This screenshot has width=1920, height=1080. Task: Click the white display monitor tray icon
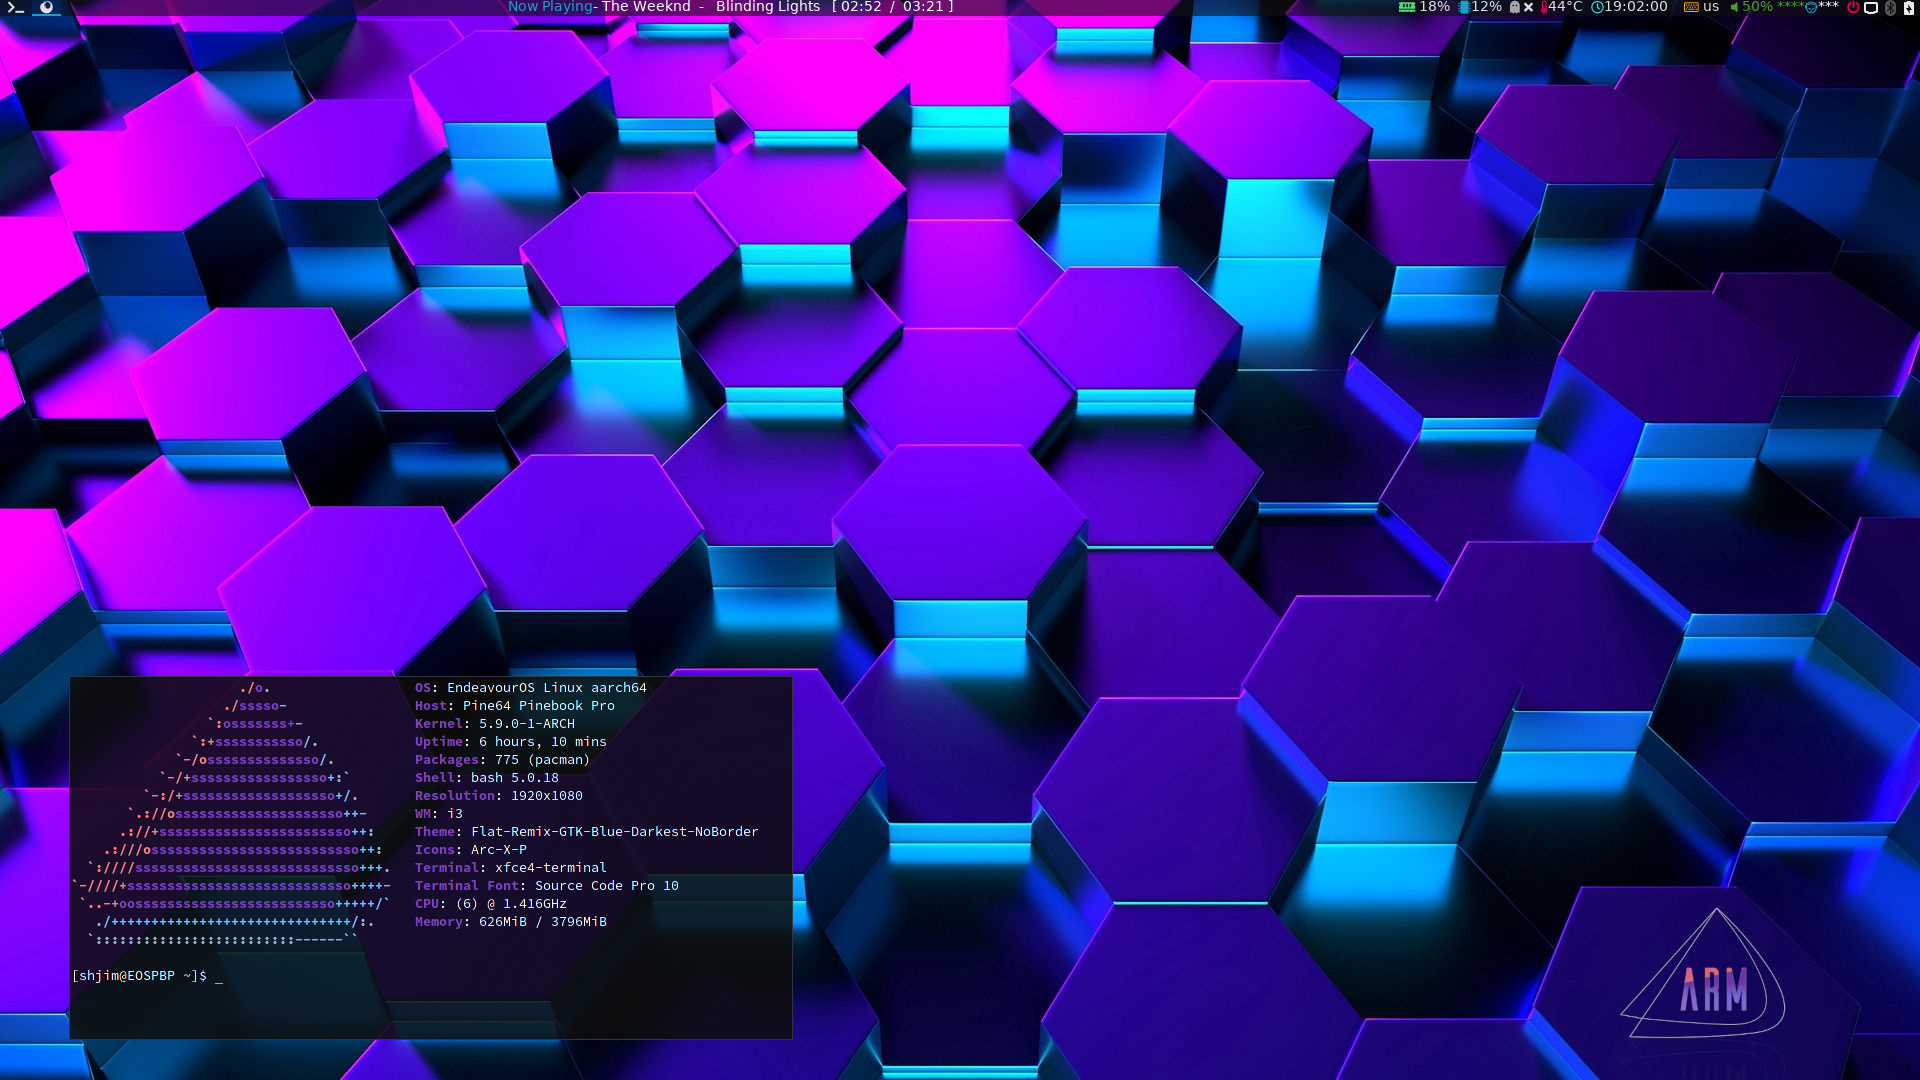click(1871, 7)
